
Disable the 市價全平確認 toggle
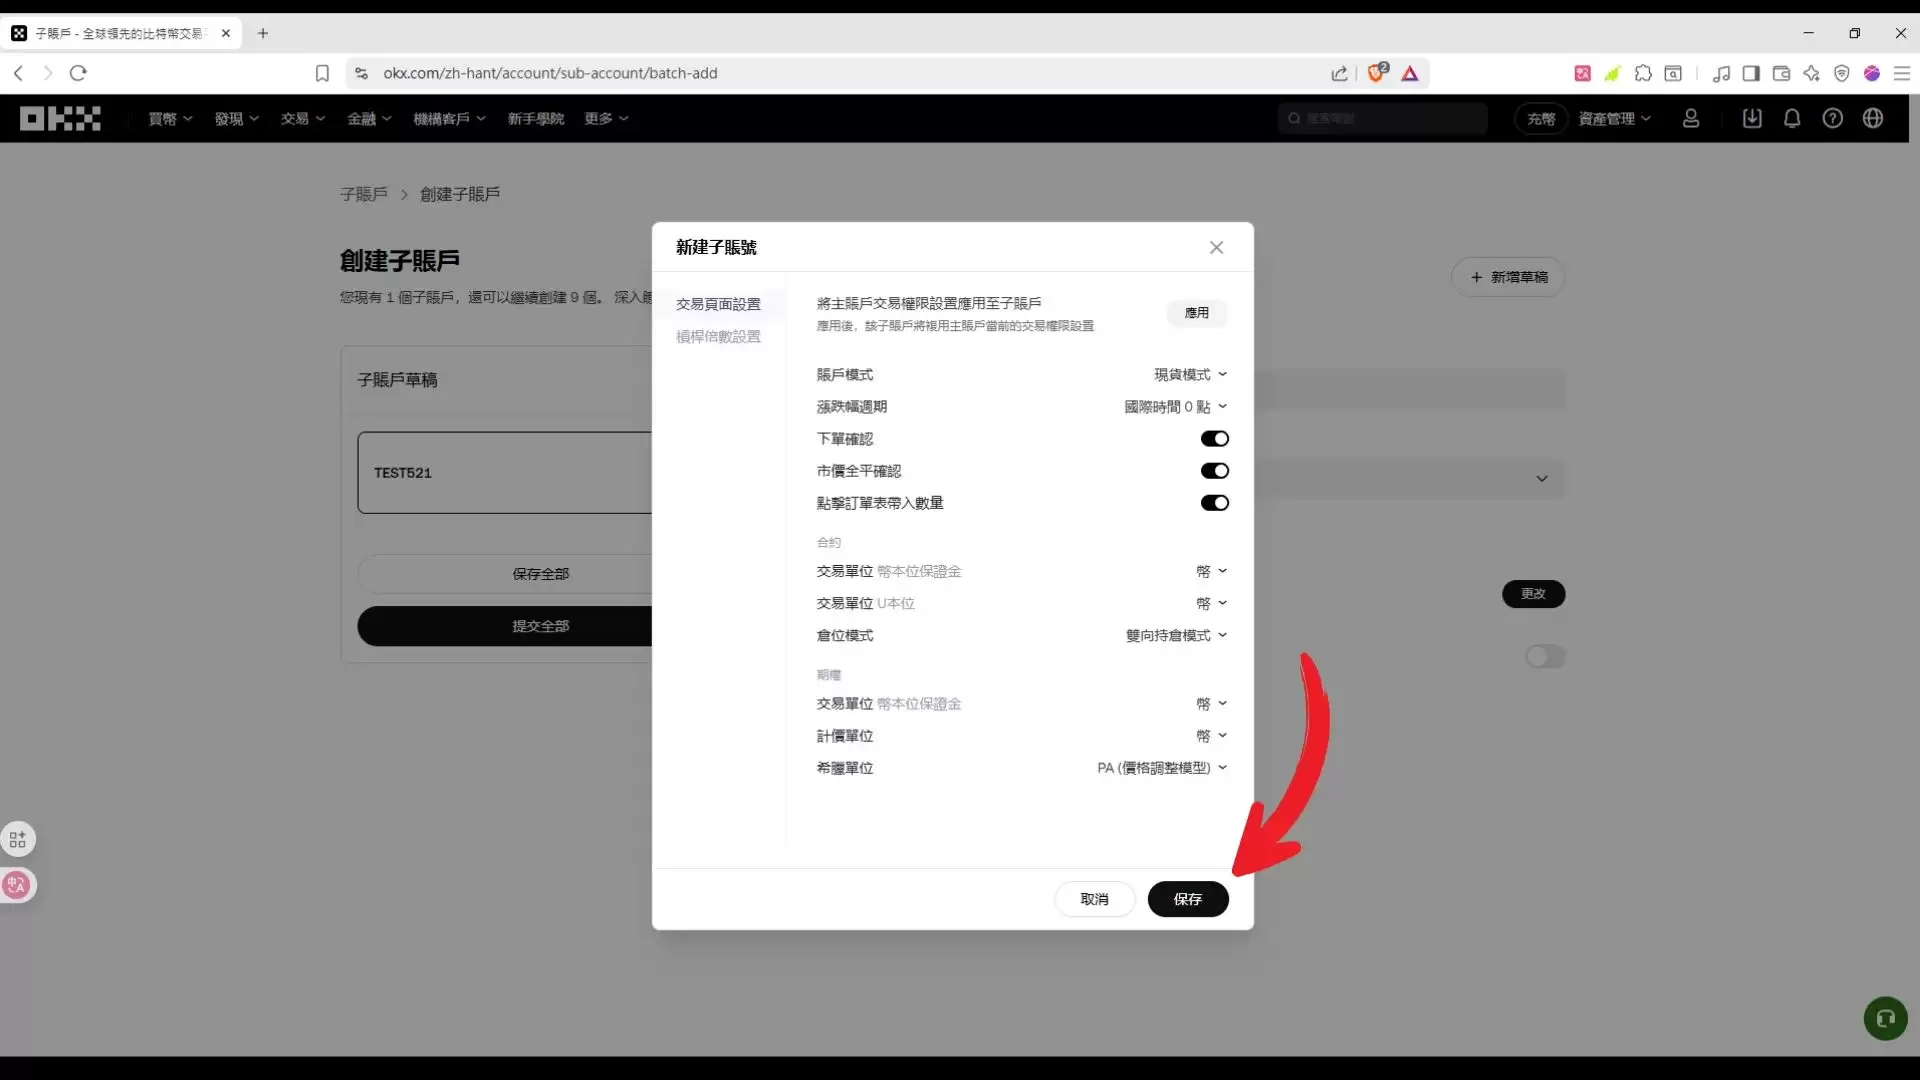click(1215, 470)
